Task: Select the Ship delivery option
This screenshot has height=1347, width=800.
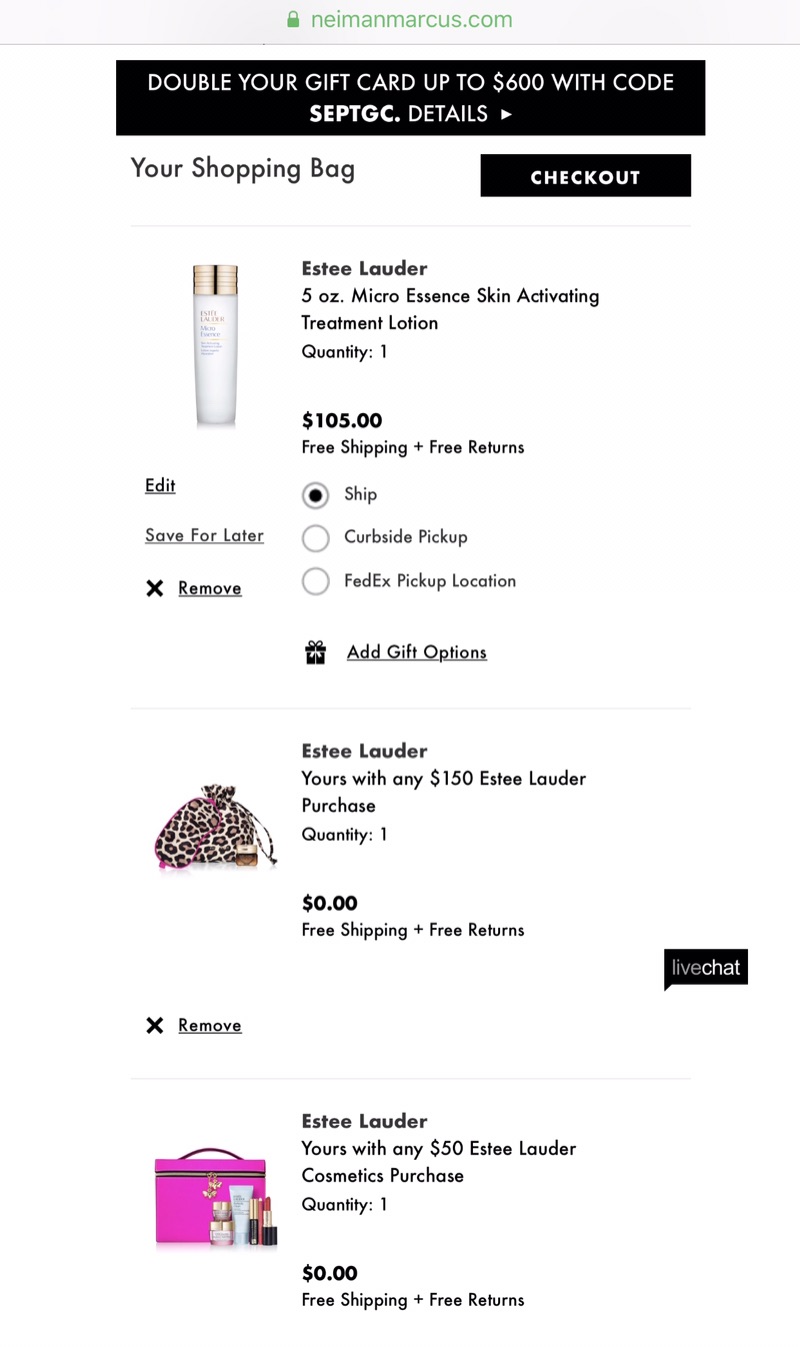Action: click(x=316, y=495)
